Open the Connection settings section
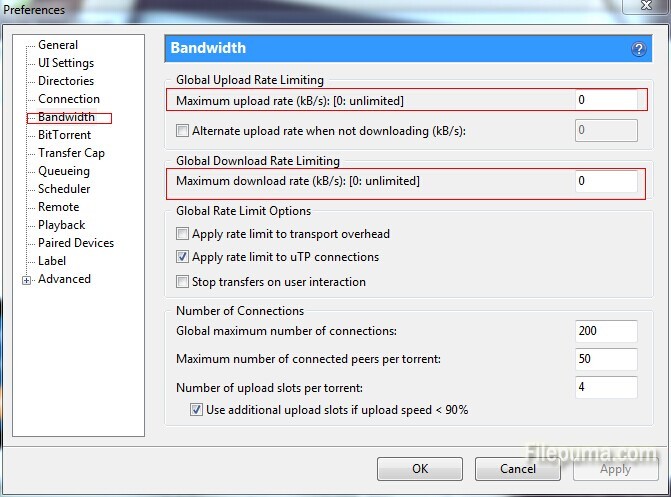The height and width of the screenshot is (497, 671). [x=69, y=99]
